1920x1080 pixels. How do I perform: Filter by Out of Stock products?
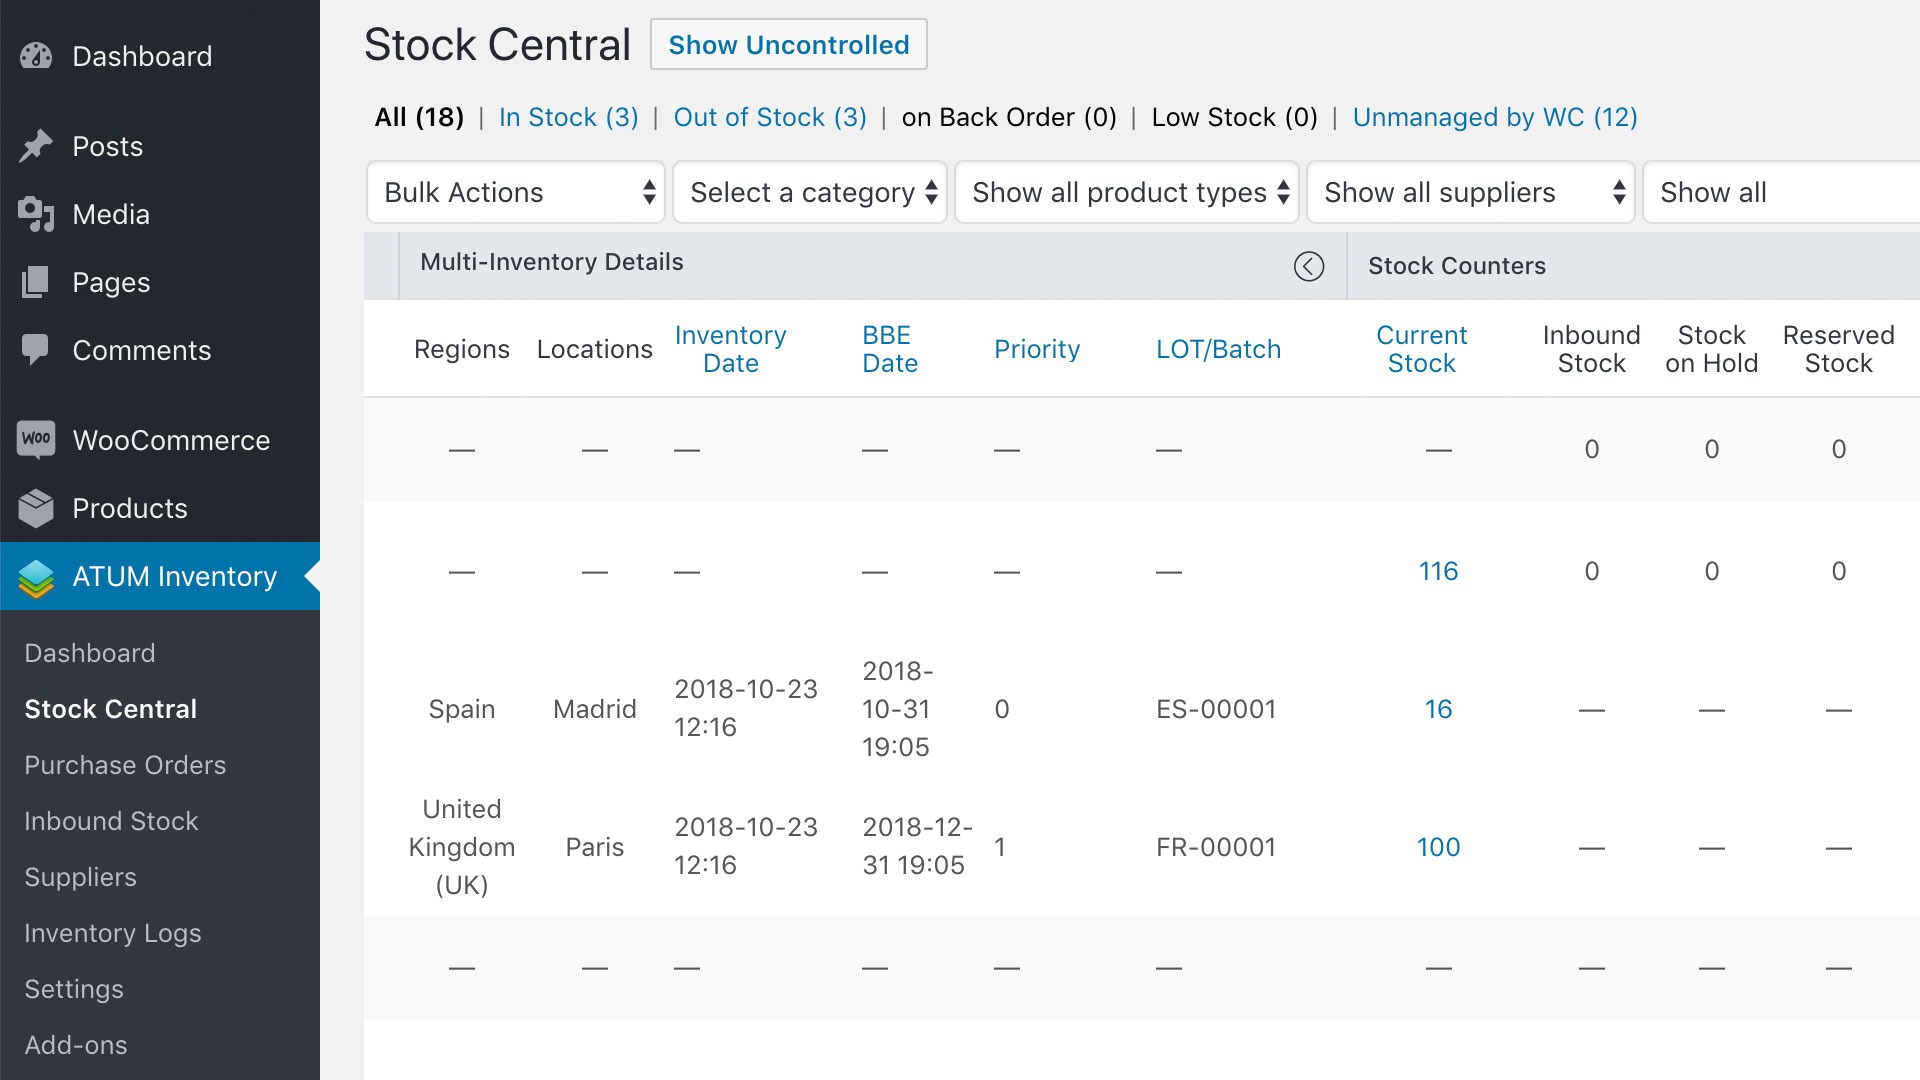pos(770,117)
